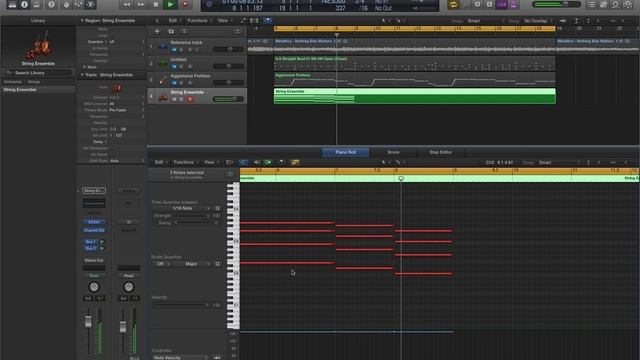The width and height of the screenshot is (640, 360).
Task: Open the List Editors button
Action: coord(592,4)
